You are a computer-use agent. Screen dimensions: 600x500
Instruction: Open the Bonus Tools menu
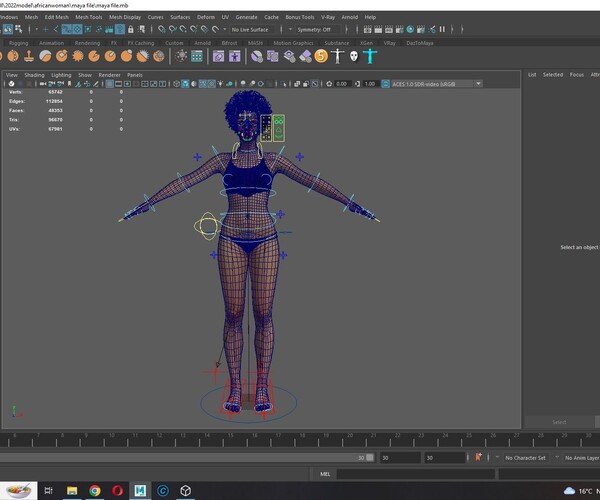(300, 17)
